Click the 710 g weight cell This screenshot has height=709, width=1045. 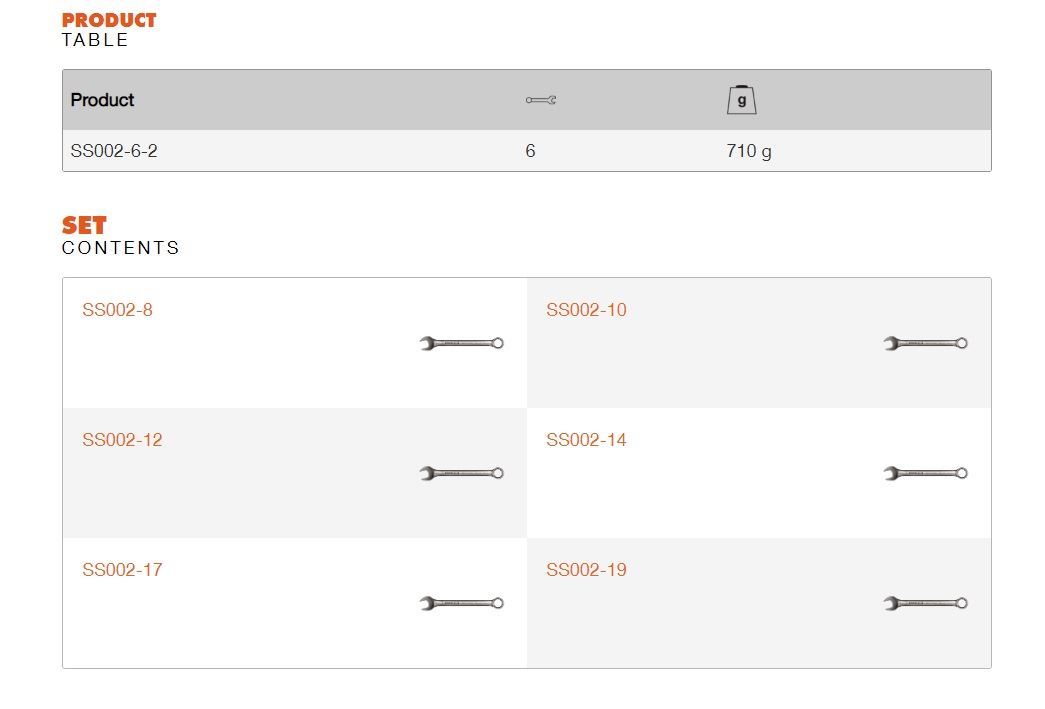[748, 151]
